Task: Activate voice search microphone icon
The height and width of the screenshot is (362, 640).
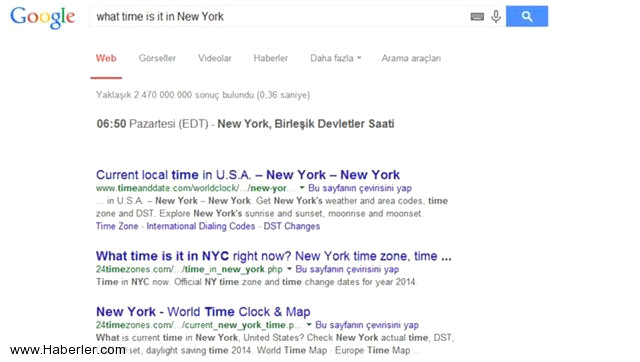Action: click(496, 16)
